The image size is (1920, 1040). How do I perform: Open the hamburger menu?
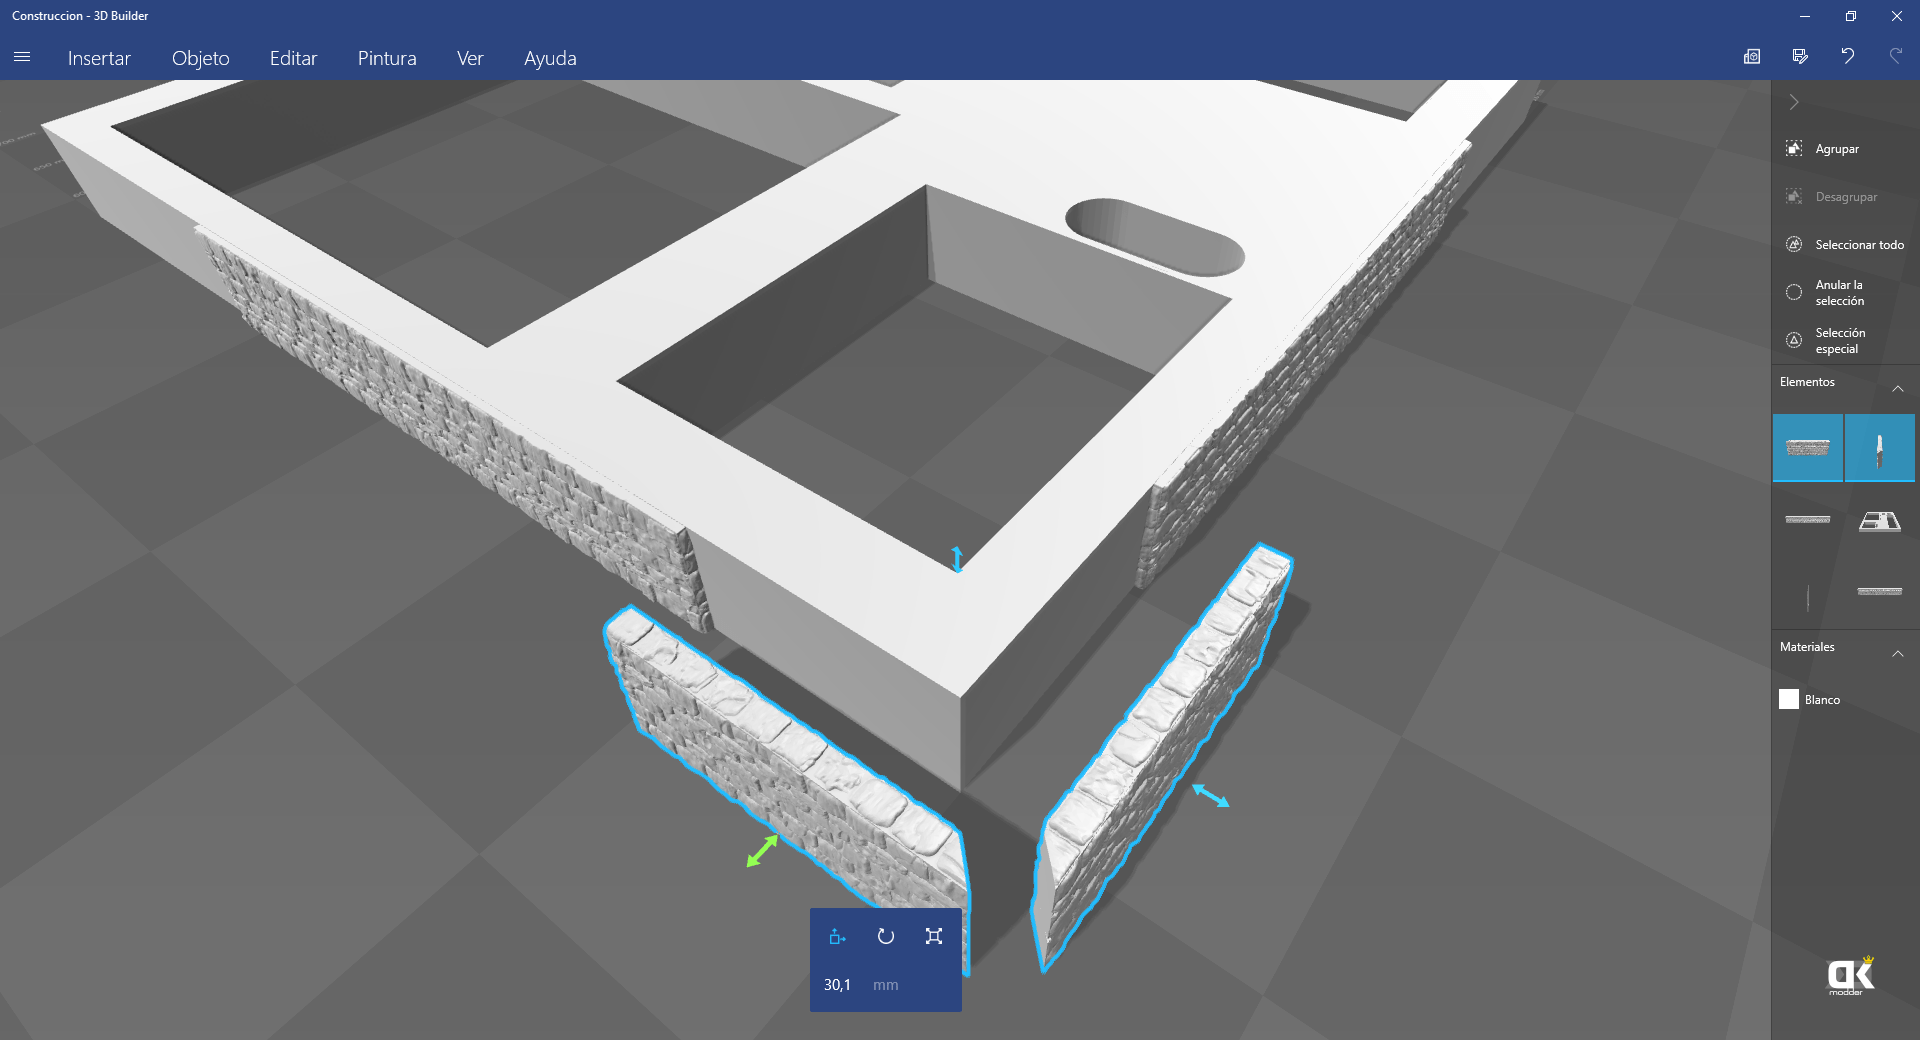click(22, 57)
